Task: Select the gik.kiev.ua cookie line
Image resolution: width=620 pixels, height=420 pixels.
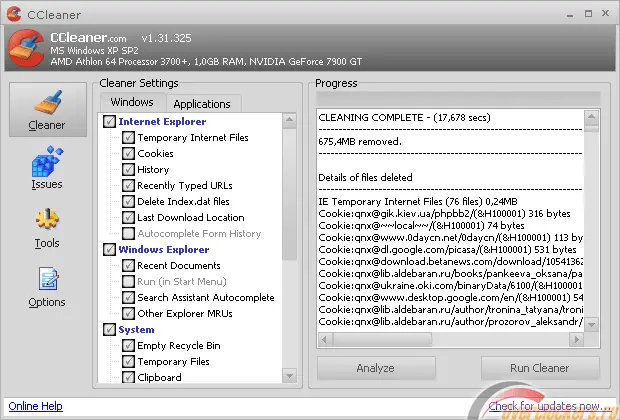Action: (x=444, y=214)
